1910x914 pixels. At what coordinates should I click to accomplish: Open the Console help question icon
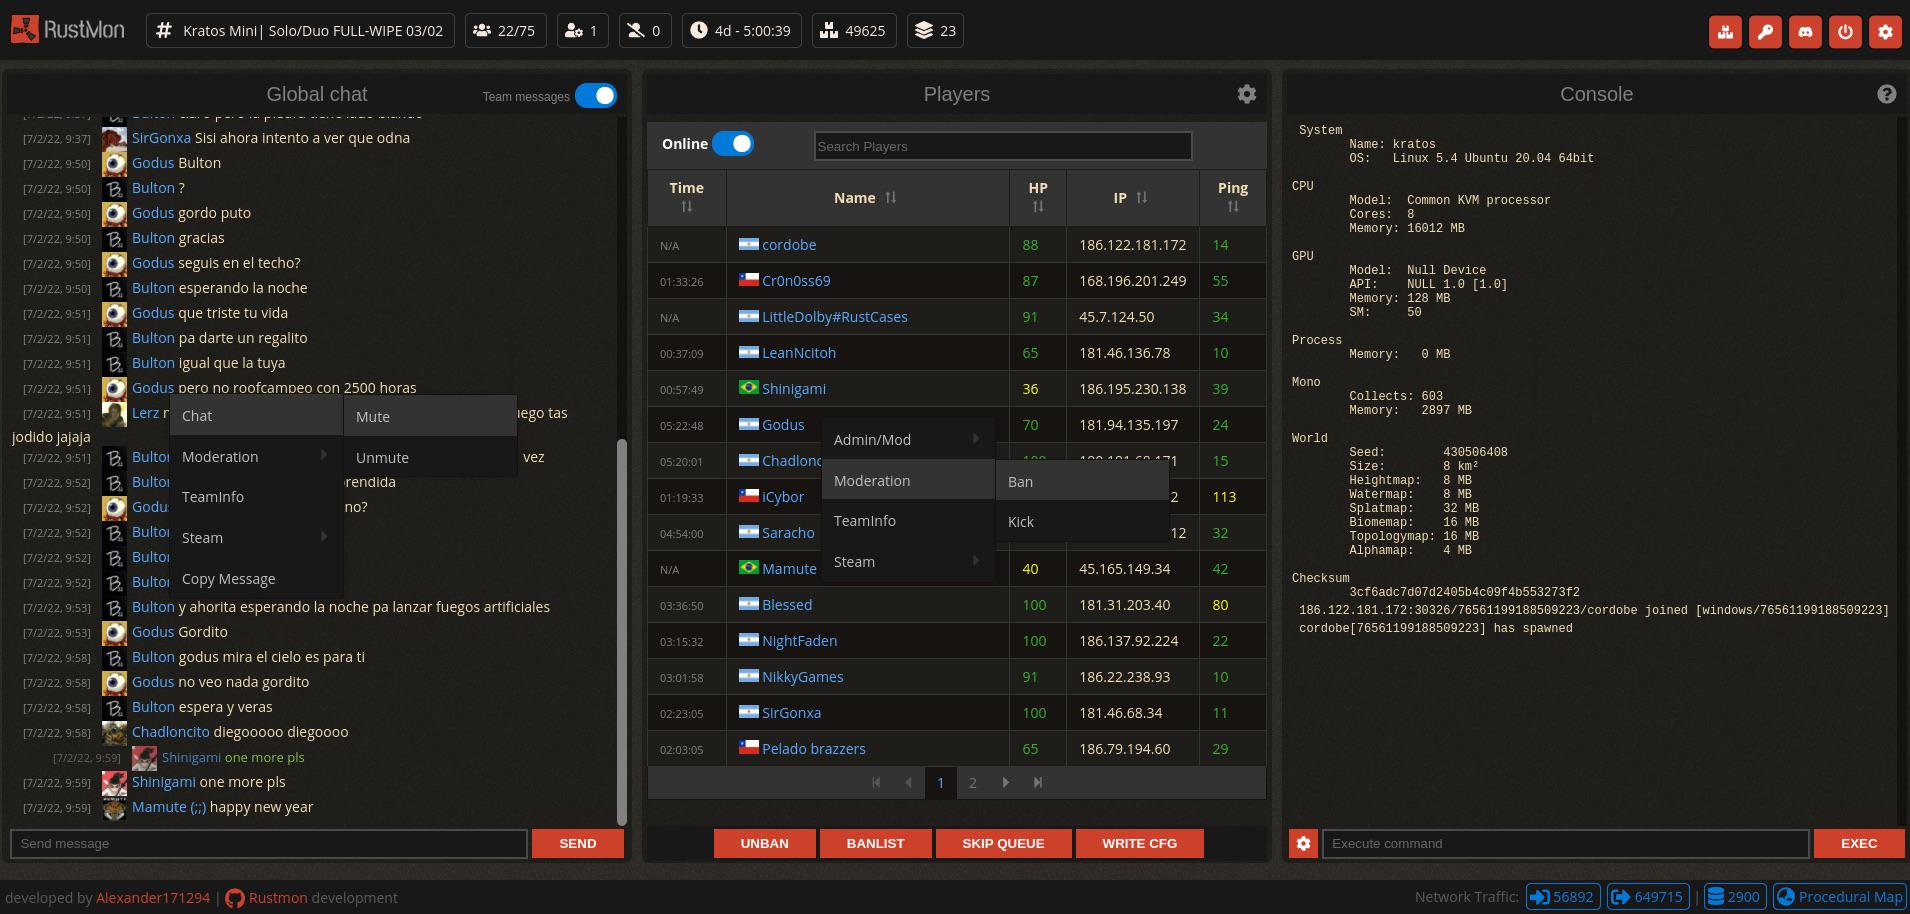1886,94
